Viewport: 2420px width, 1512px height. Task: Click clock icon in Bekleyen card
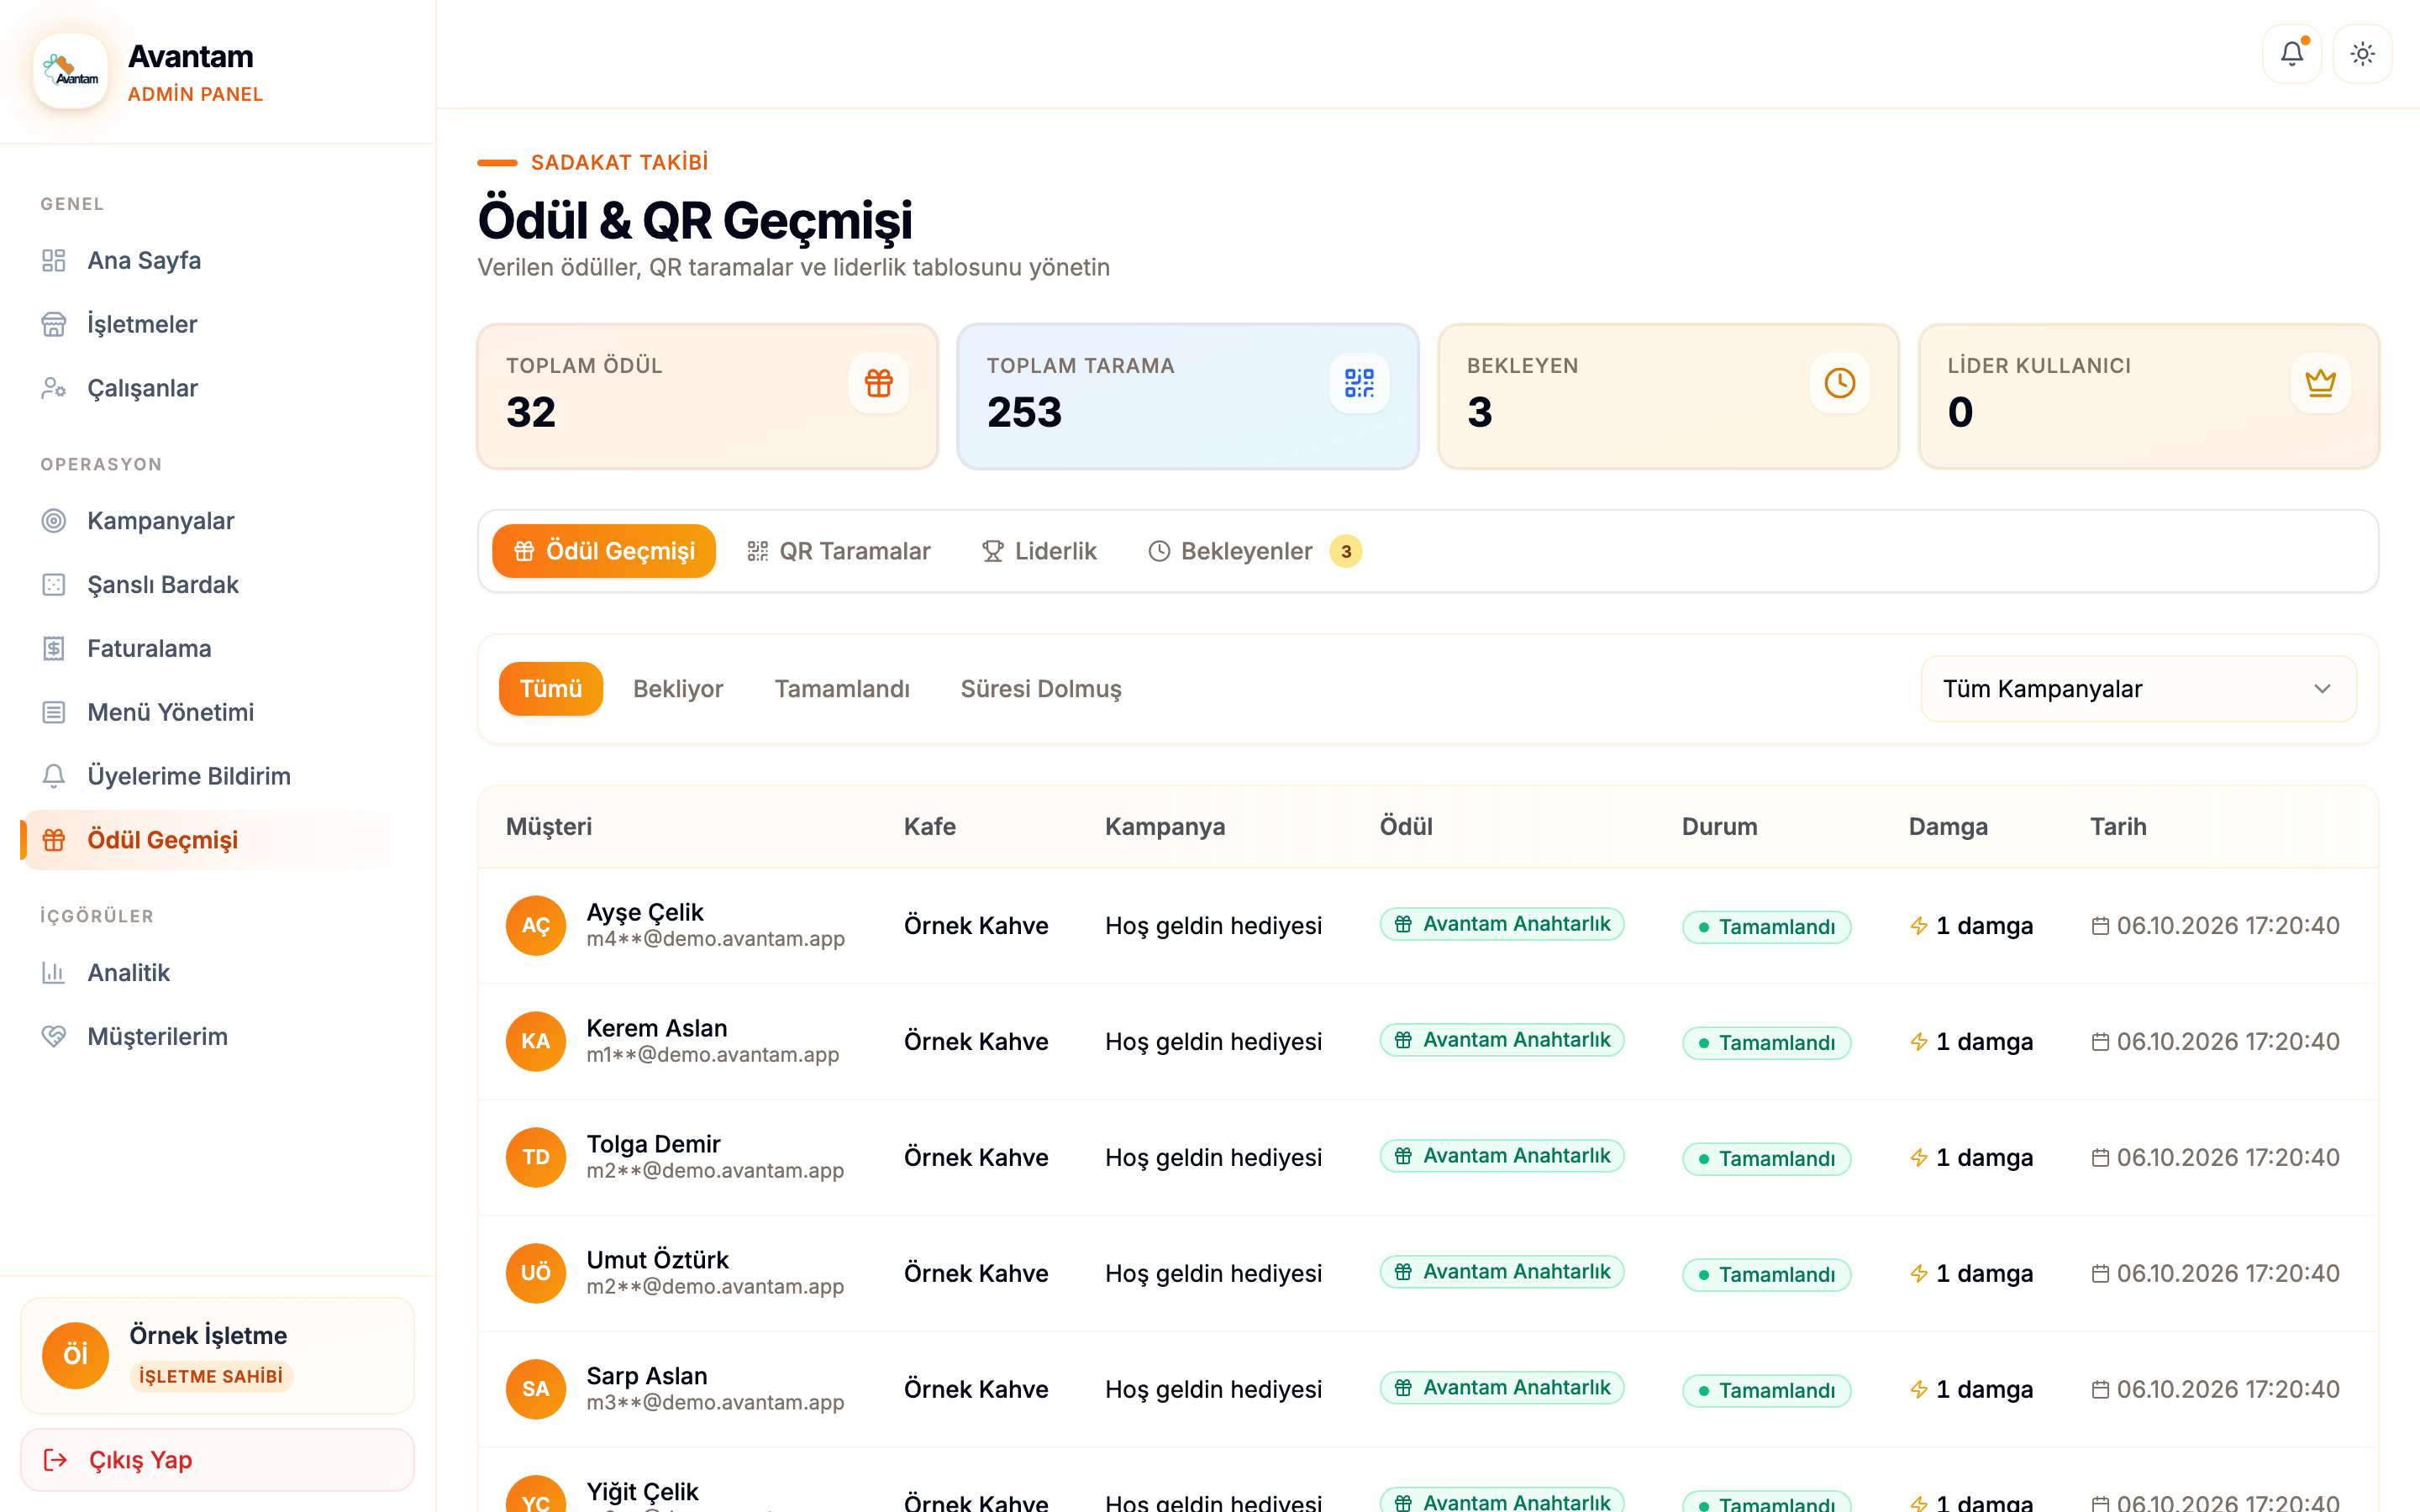tap(1839, 382)
